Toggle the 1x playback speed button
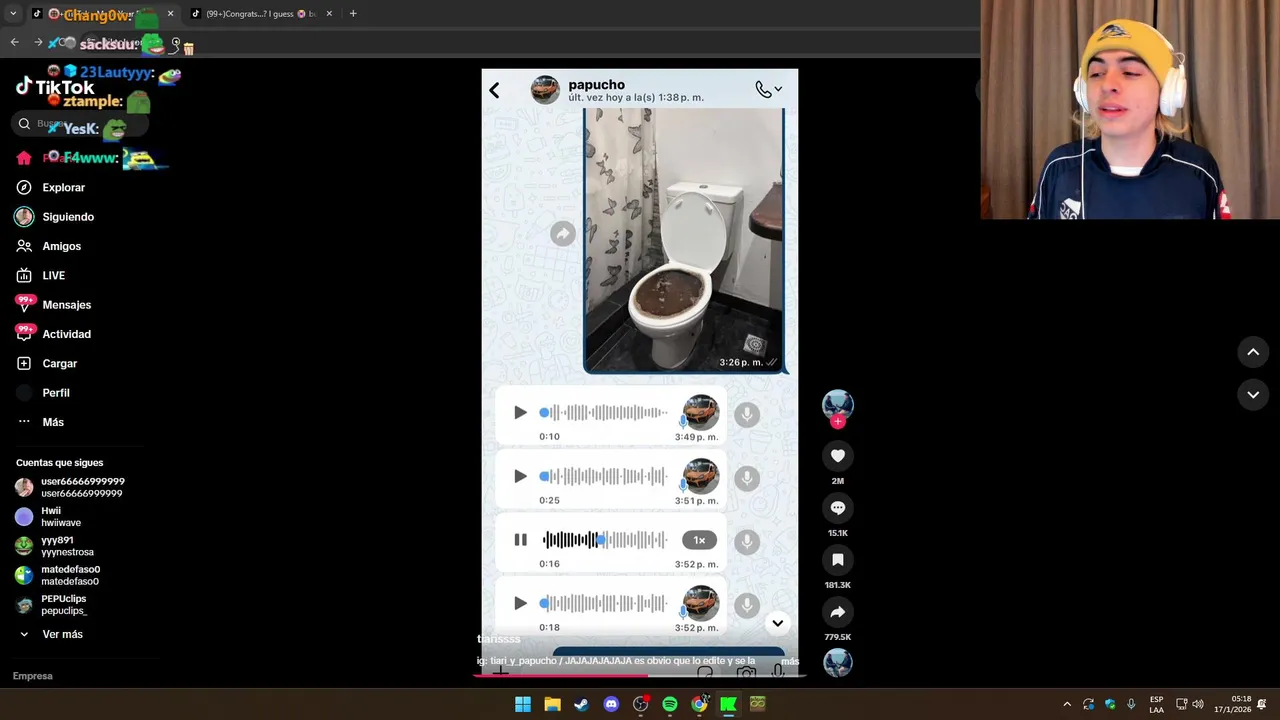This screenshot has width=1280, height=720. (699, 540)
